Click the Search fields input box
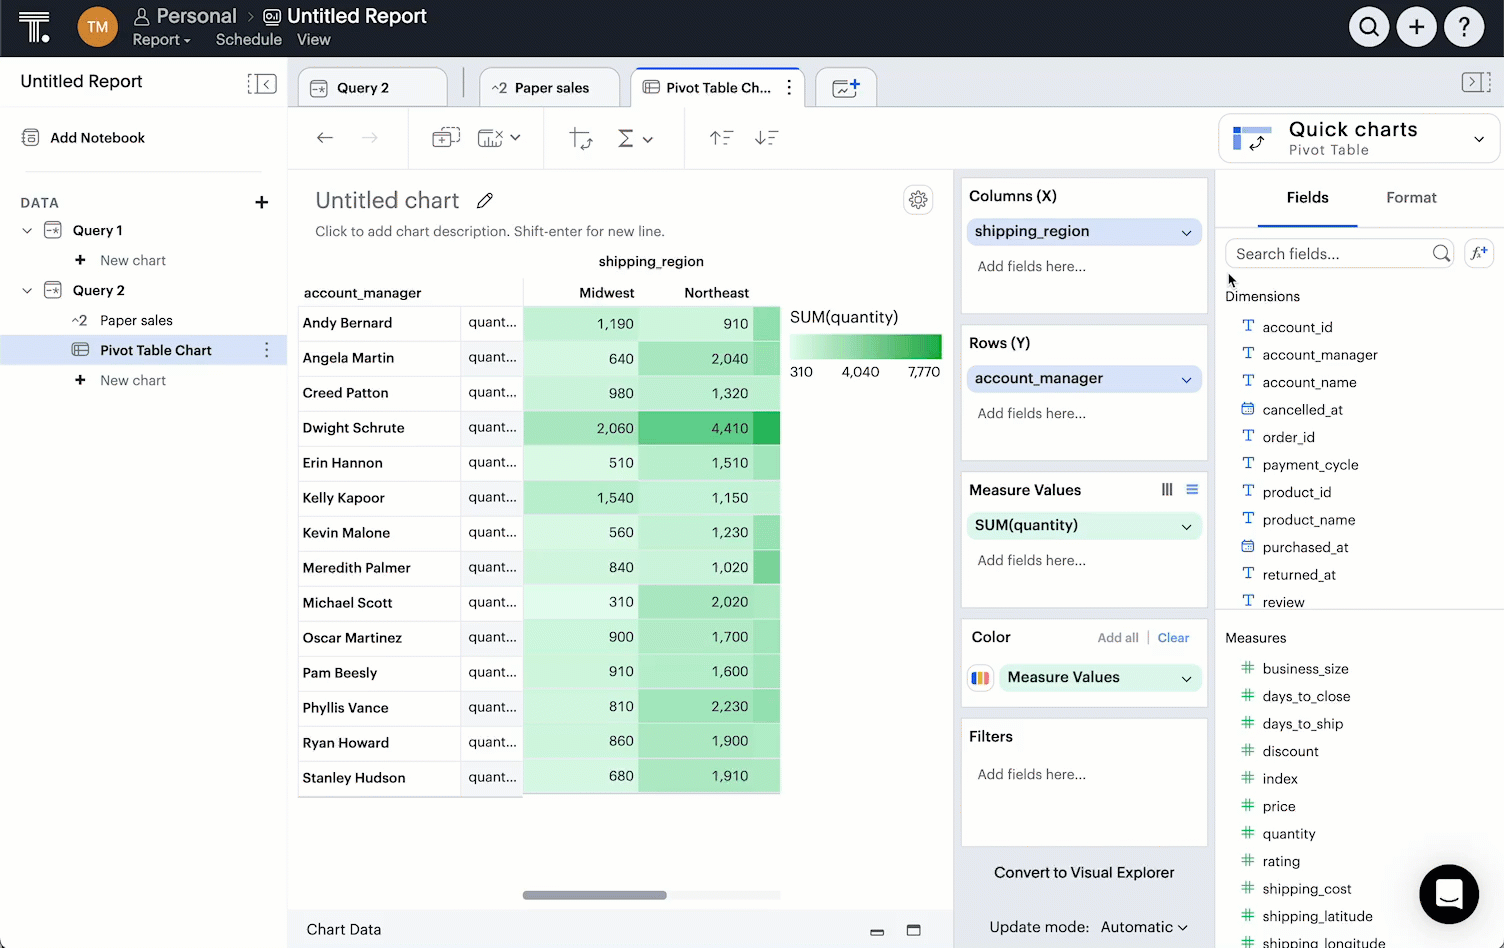The height and width of the screenshot is (948, 1504). [1330, 253]
